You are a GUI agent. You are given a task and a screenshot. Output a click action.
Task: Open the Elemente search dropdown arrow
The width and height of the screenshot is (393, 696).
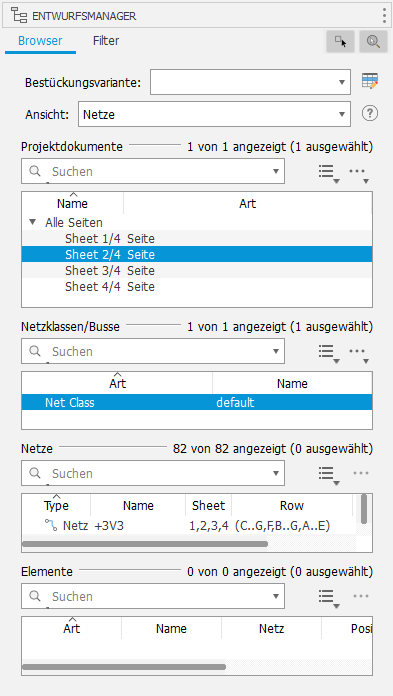[x=275, y=596]
